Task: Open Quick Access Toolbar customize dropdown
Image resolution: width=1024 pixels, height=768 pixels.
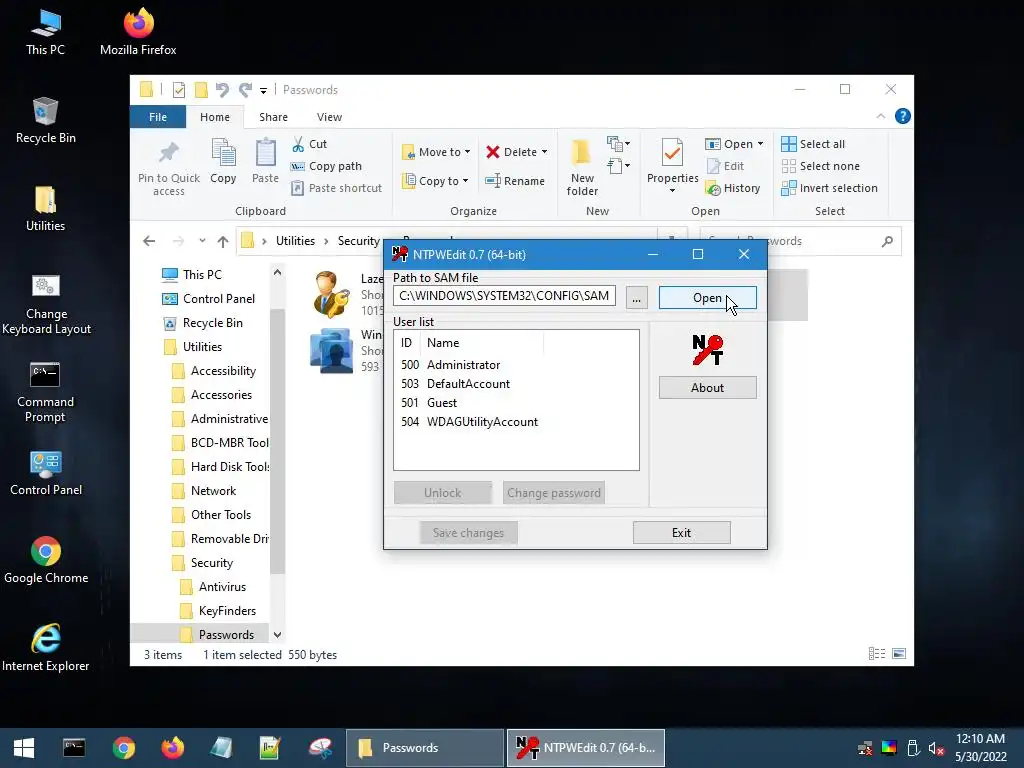Action: point(263,91)
